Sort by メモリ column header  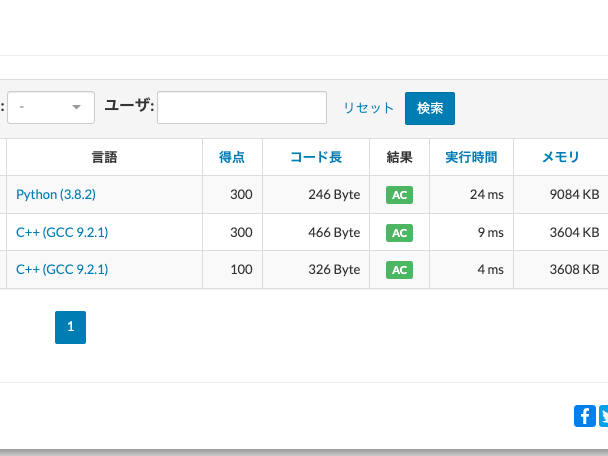tap(561, 157)
